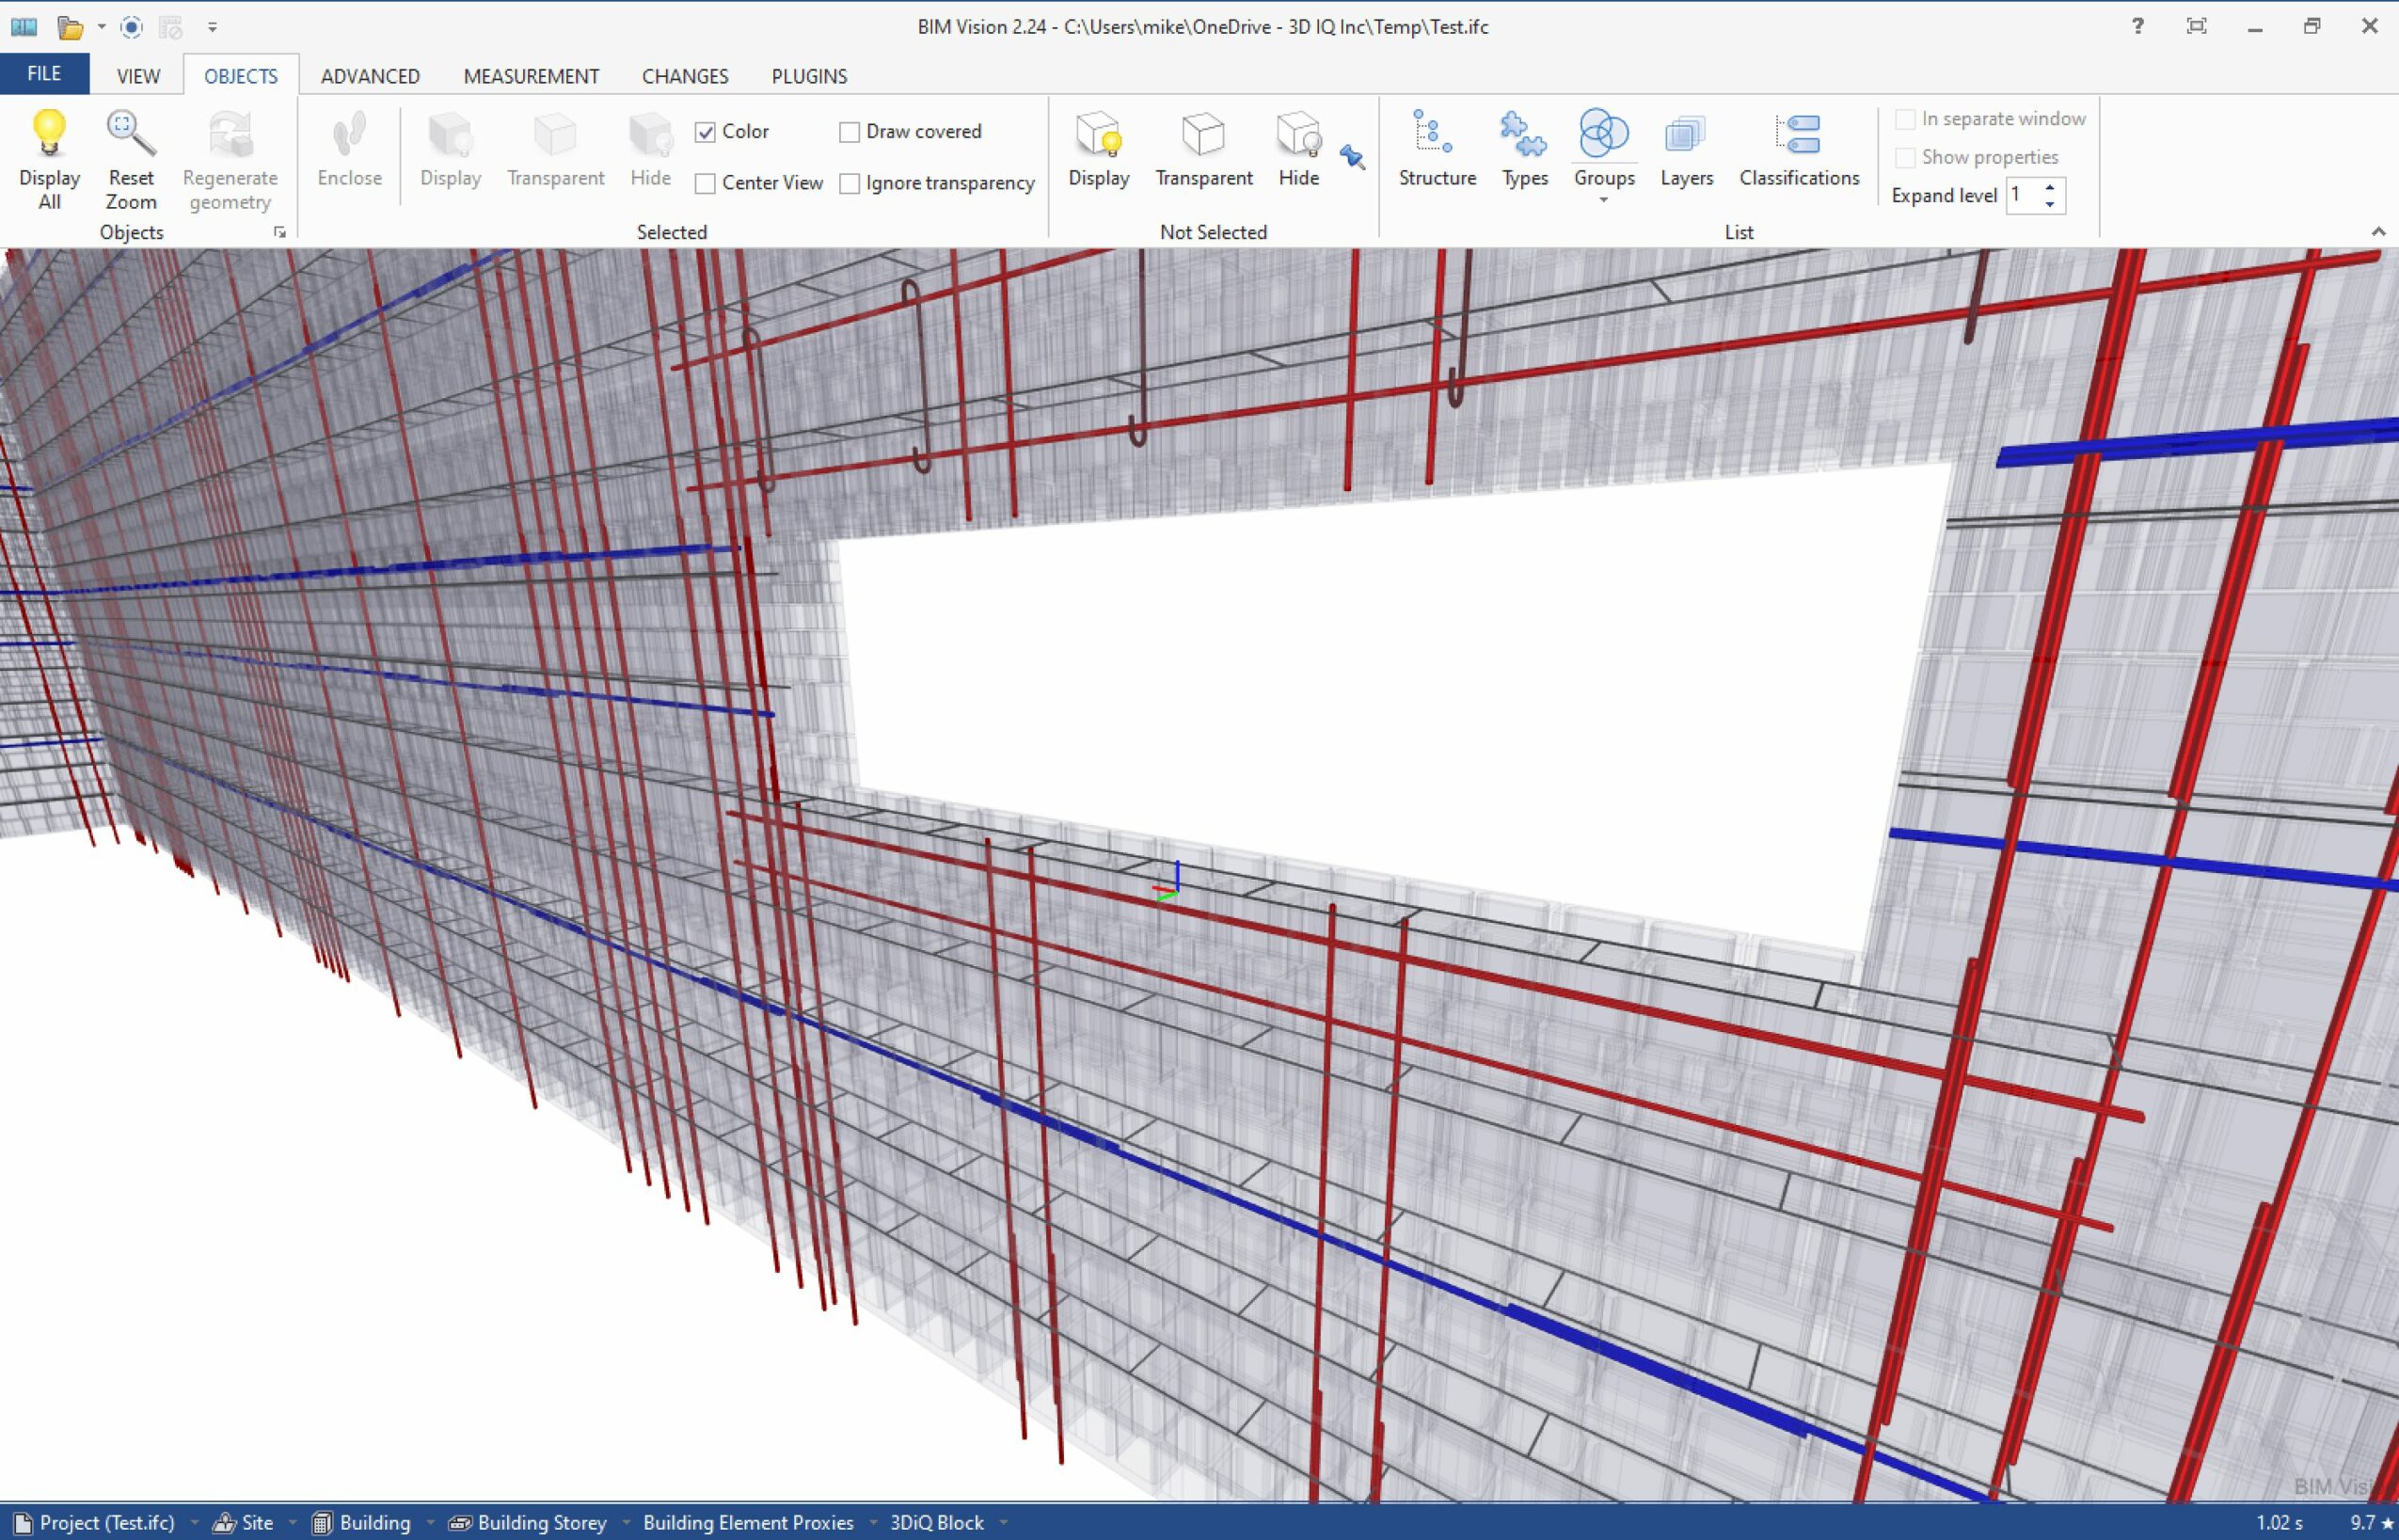Open dropdown after Building Storey breadcrumb
2399x1540 pixels.
pos(626,1523)
